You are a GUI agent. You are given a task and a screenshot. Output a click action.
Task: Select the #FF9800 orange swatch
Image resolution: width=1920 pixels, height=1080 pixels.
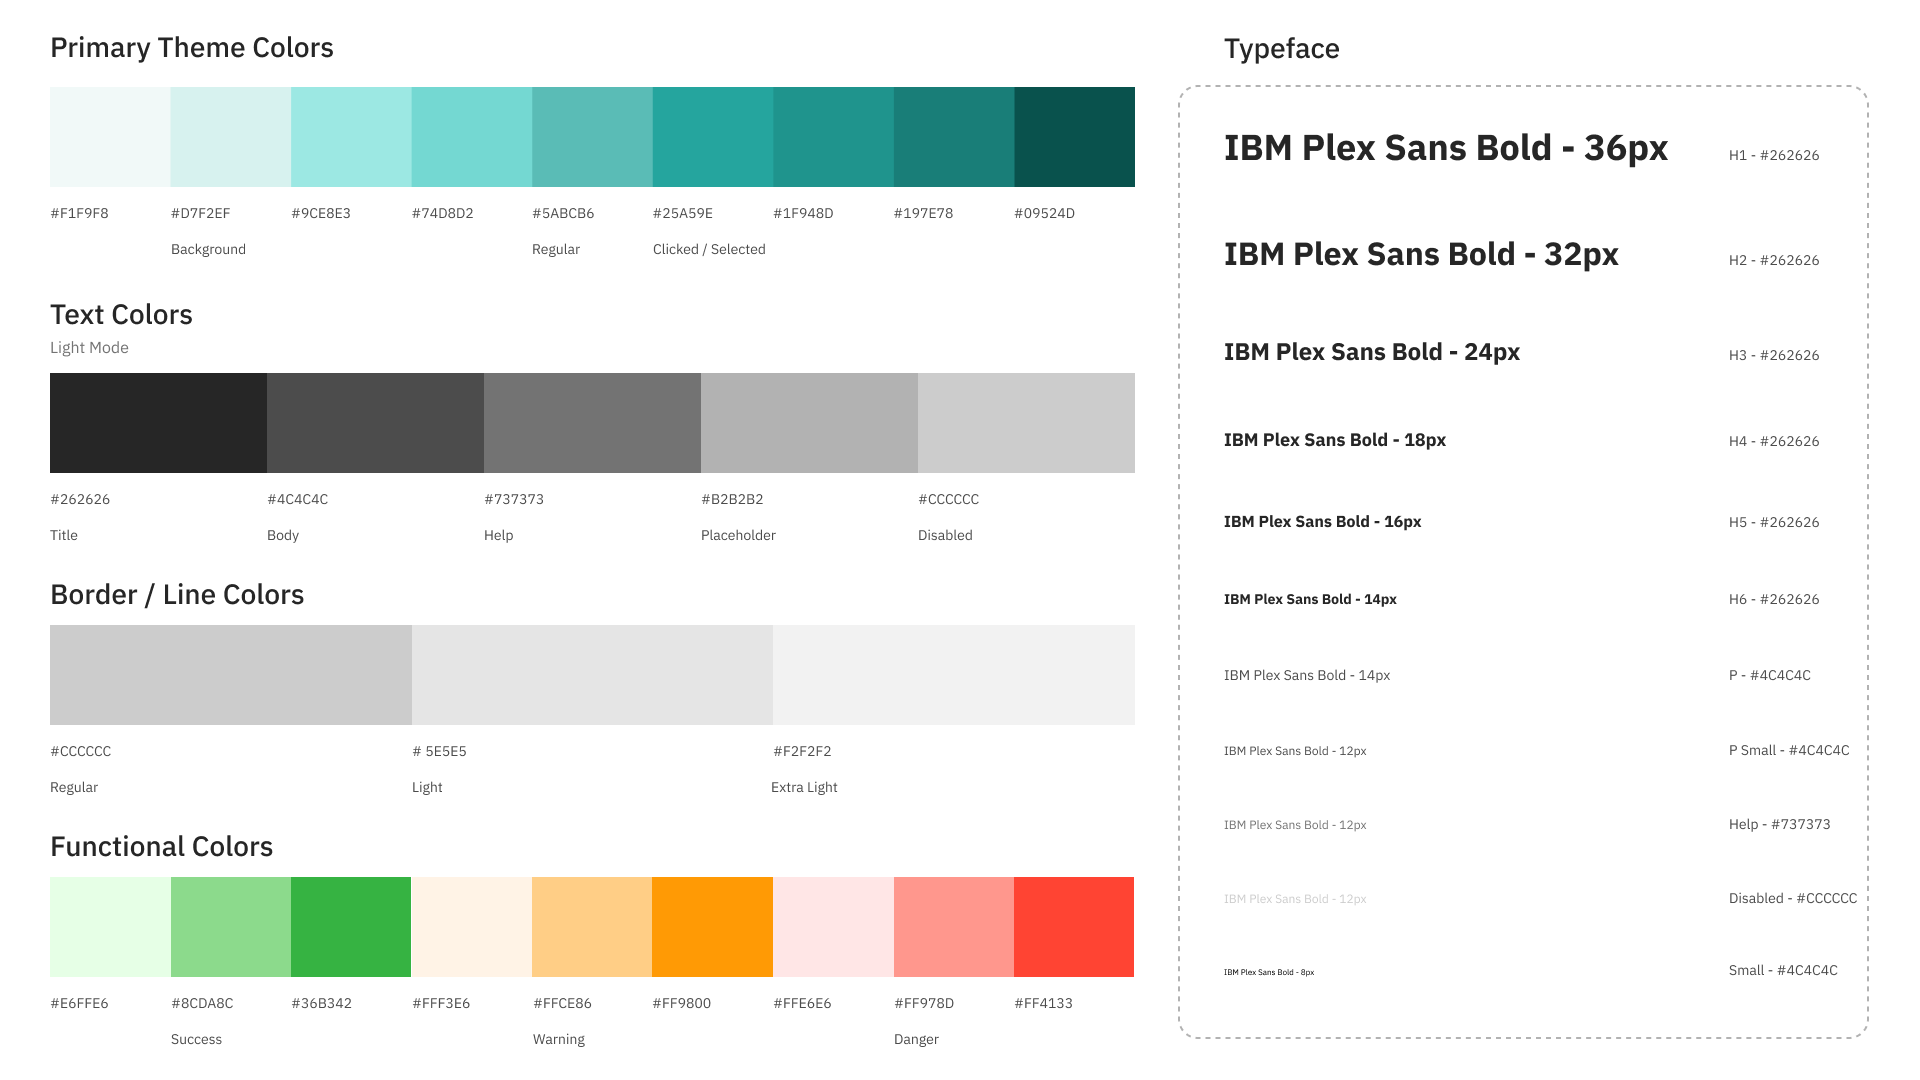(712, 927)
